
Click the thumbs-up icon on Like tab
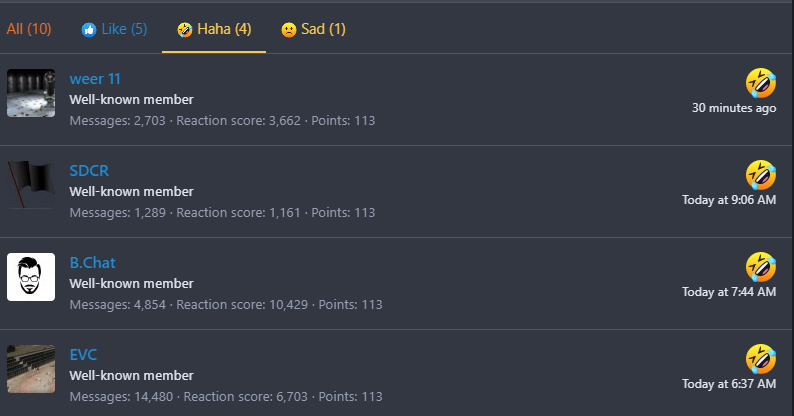pyautogui.click(x=89, y=30)
